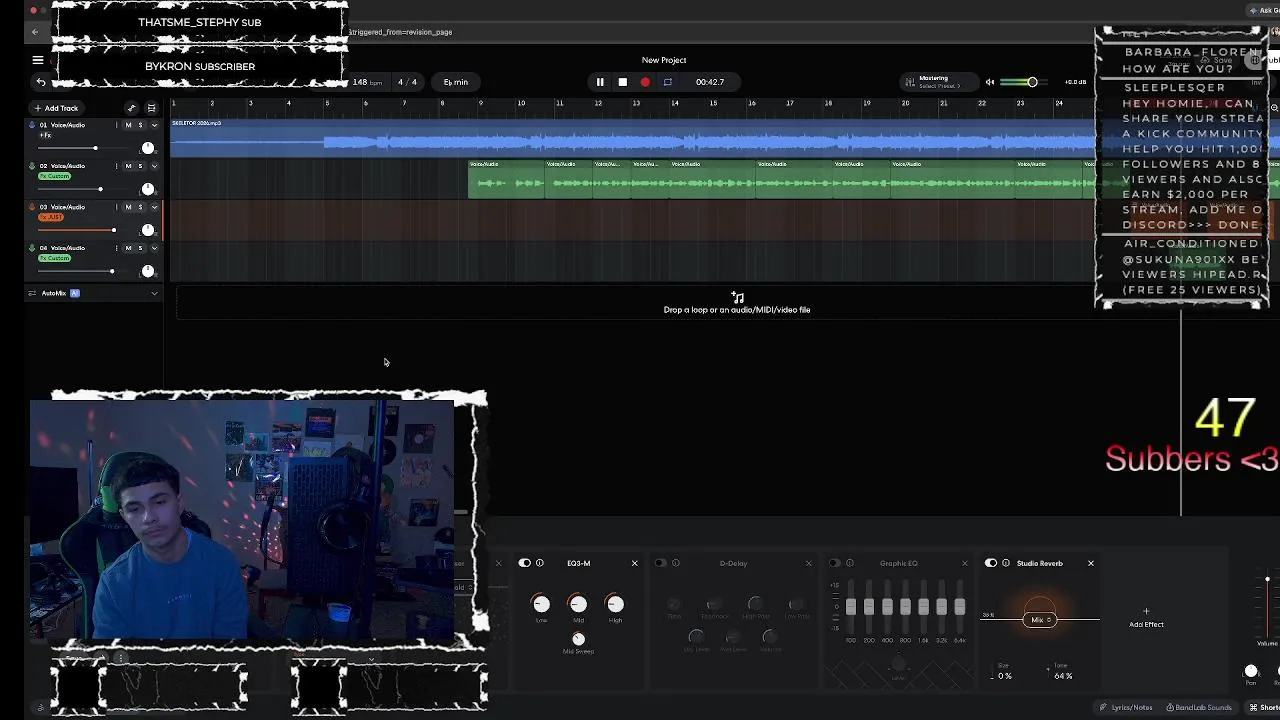Click the 00:42.7 time display

(710, 82)
